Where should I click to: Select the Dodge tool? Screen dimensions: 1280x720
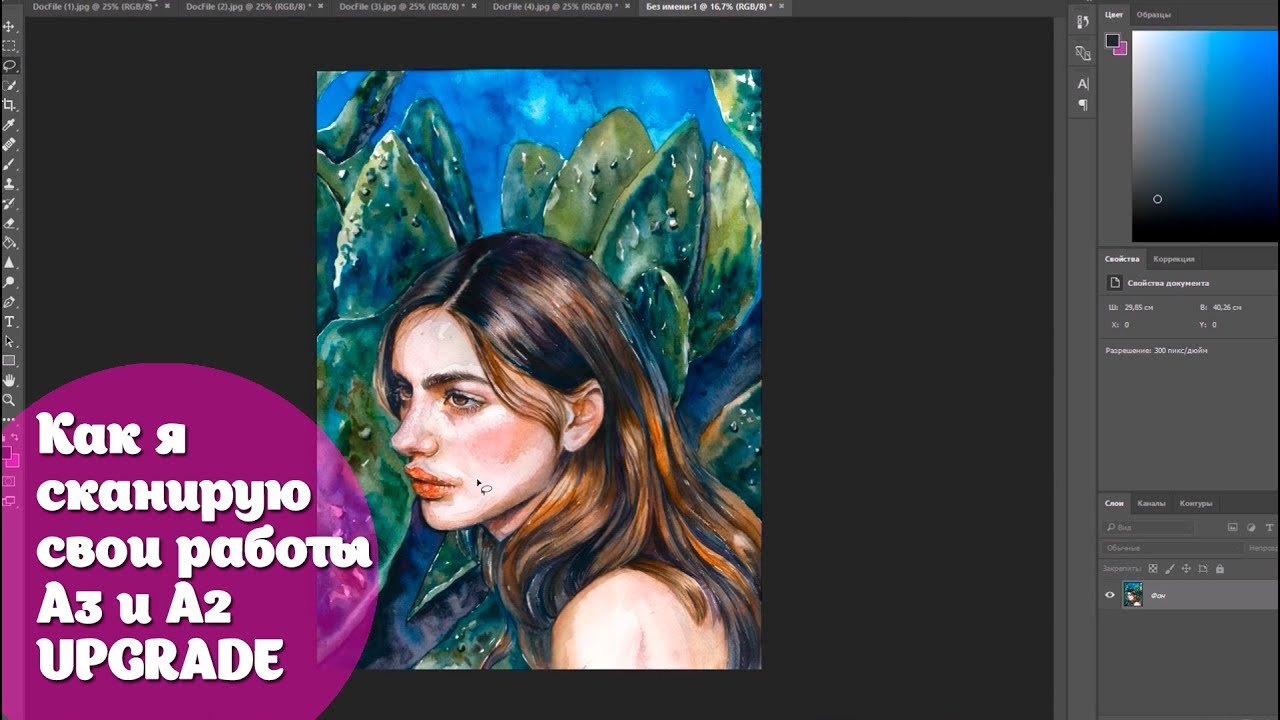[x=9, y=282]
